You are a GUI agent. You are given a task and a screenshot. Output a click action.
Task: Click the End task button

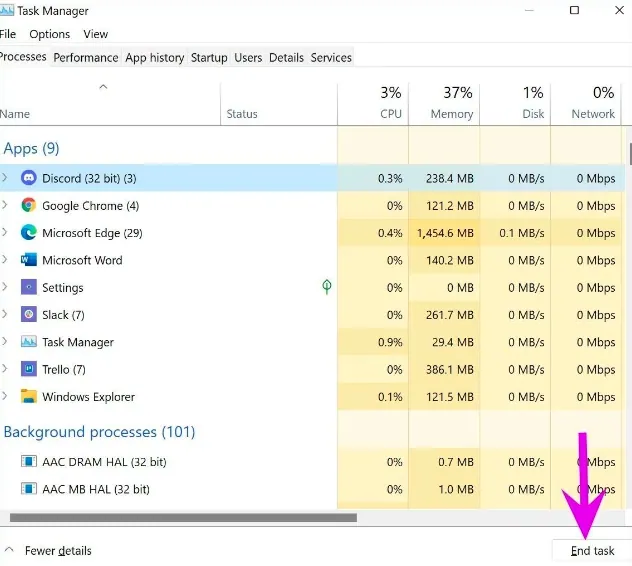592,551
